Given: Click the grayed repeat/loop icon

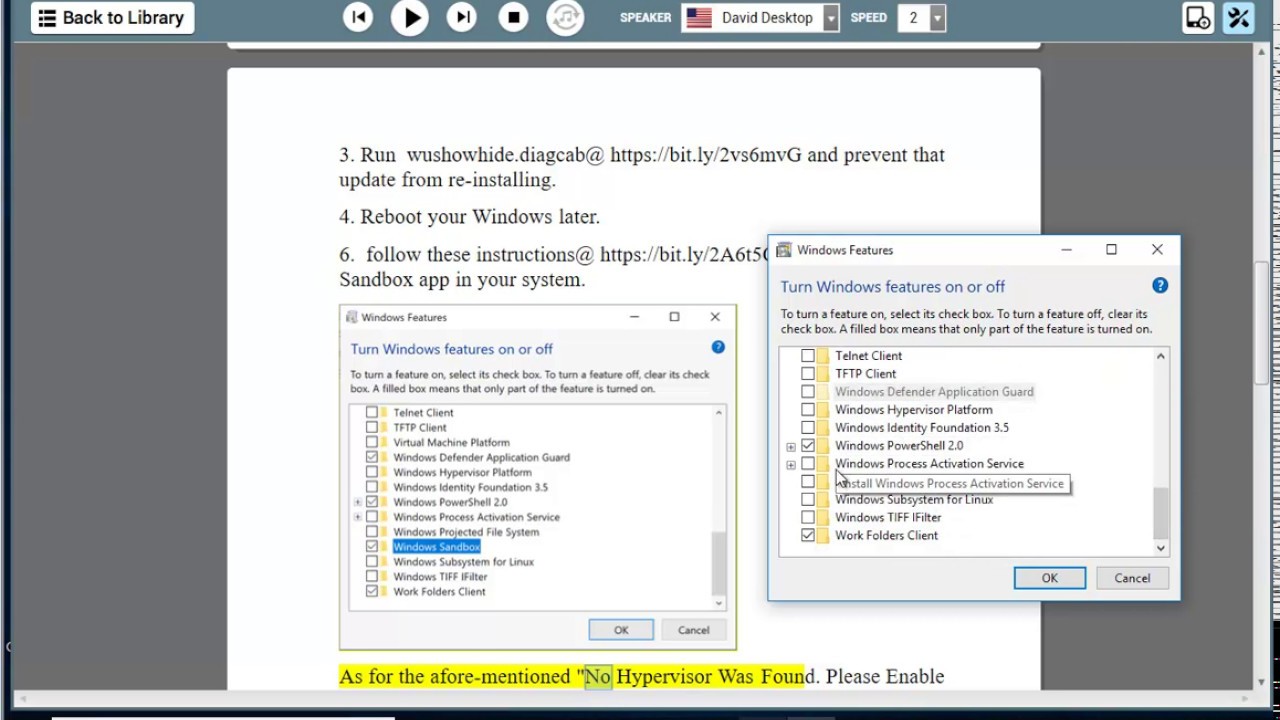Looking at the screenshot, I should point(565,17).
